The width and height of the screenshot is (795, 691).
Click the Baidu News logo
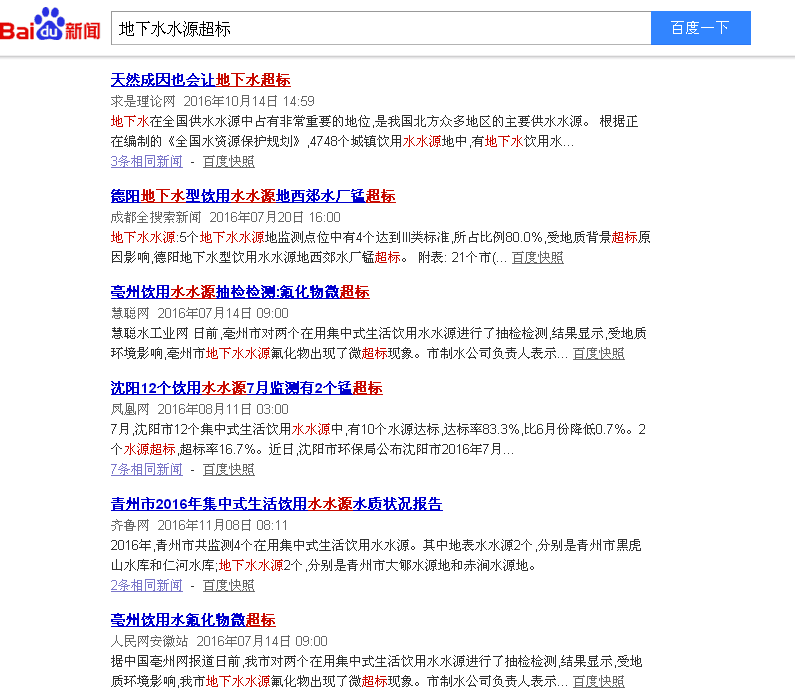coord(50,24)
